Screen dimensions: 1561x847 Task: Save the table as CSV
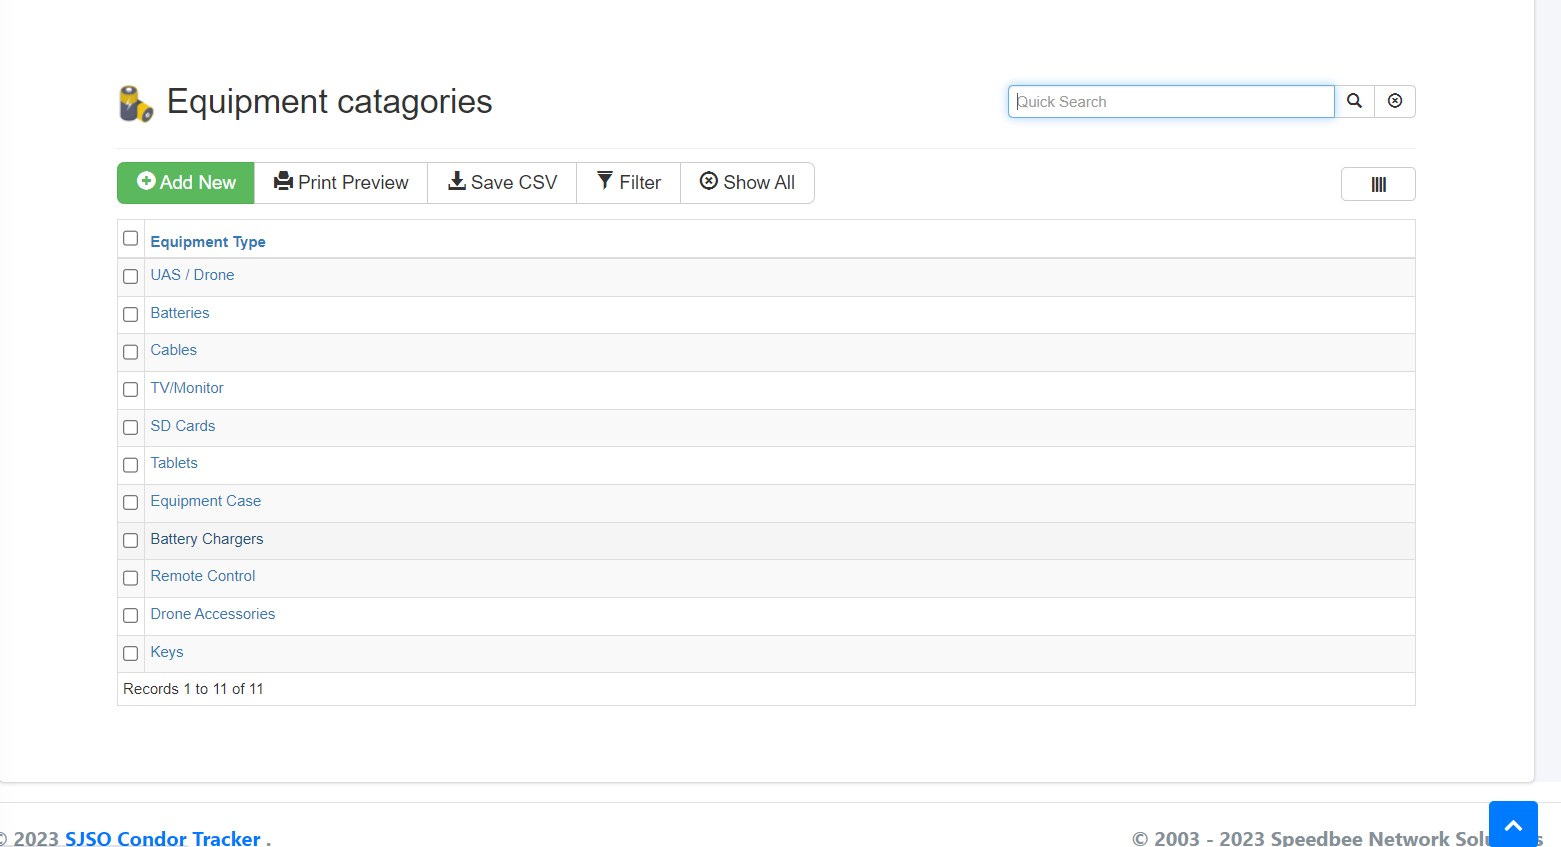(502, 183)
